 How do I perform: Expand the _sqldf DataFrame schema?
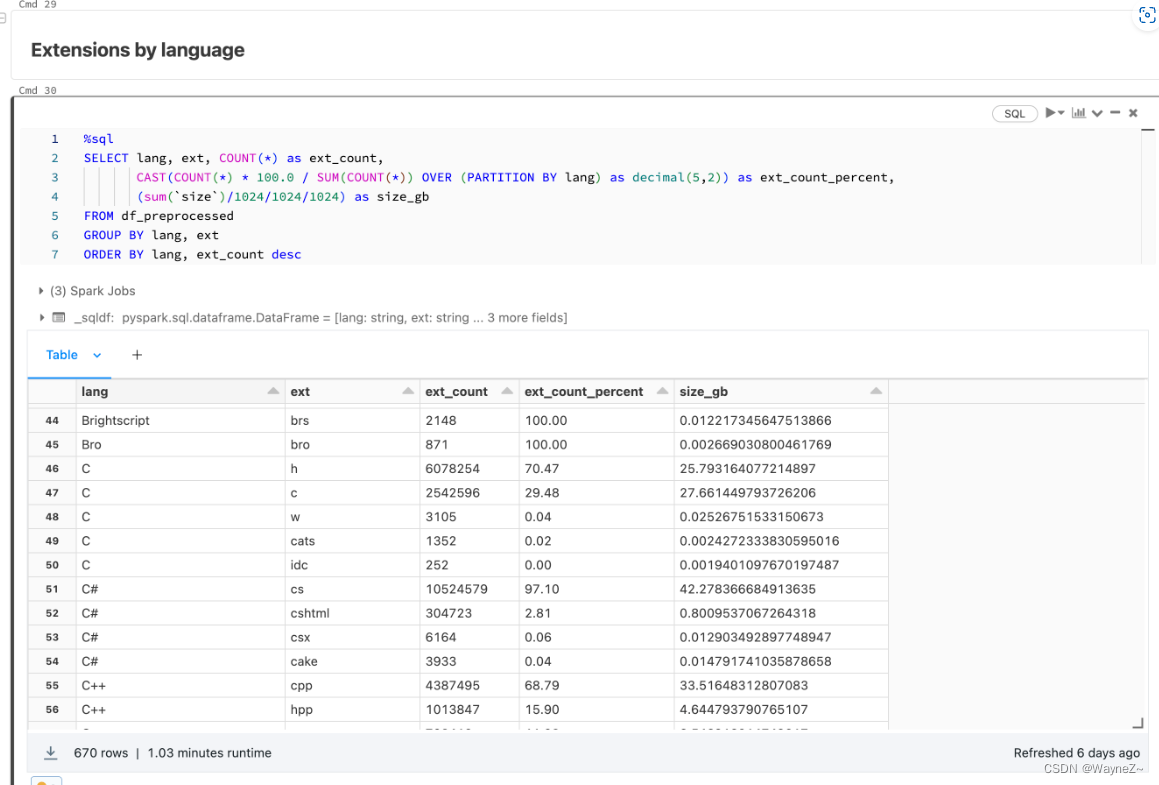click(x=41, y=318)
